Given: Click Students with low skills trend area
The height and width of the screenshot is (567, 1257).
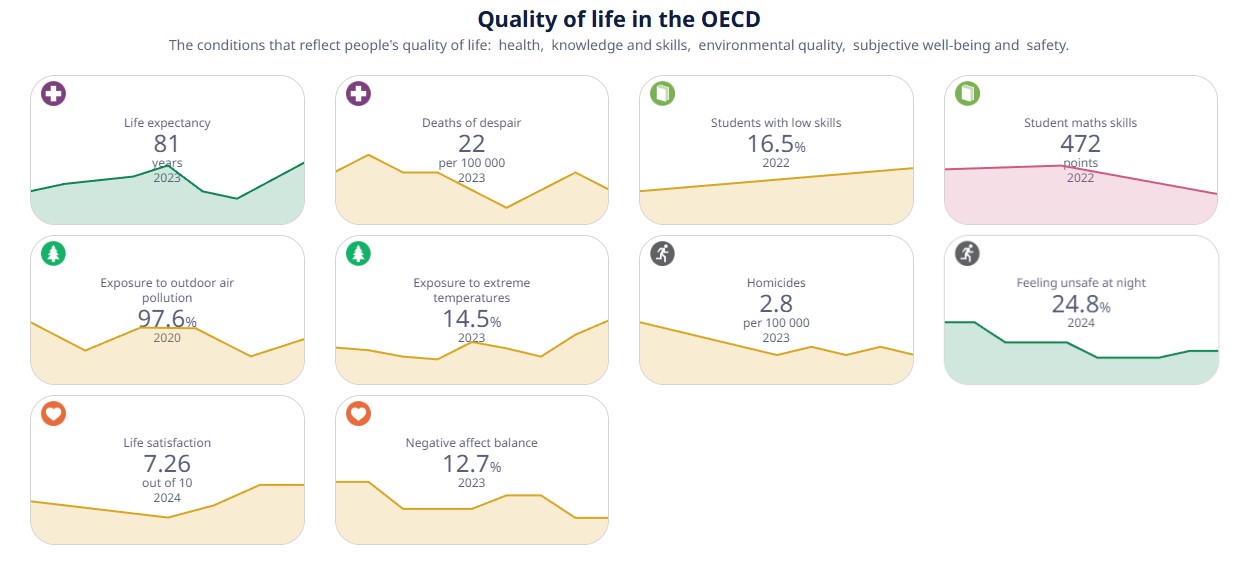Looking at the screenshot, I should click(776, 200).
